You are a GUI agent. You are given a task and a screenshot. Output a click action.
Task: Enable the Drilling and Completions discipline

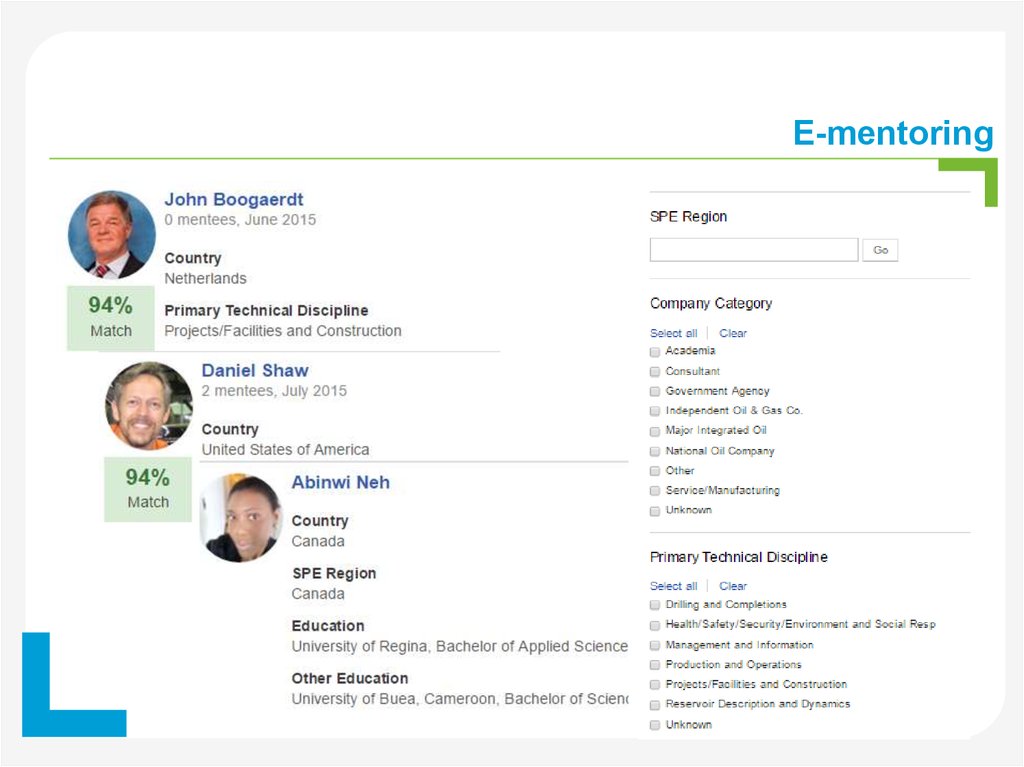click(x=654, y=605)
